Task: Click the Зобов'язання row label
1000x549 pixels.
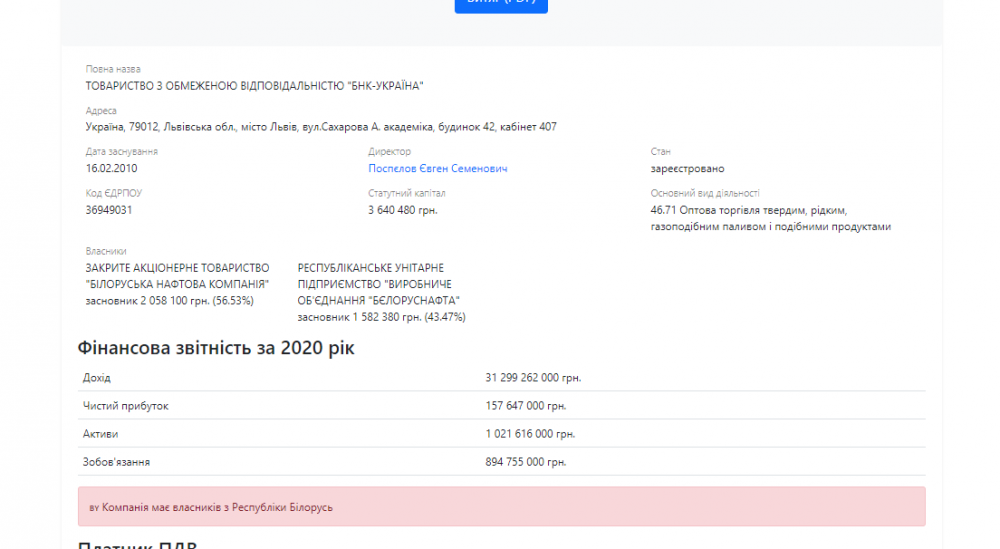Action: 117,462
